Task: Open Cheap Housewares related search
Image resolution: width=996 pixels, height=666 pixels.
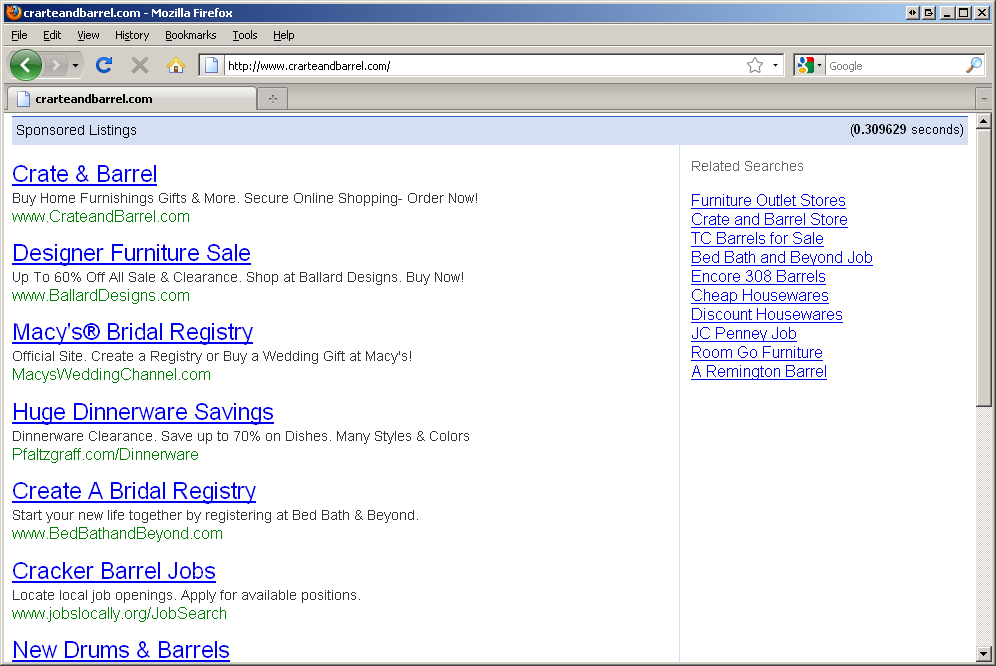Action: pyautogui.click(x=760, y=296)
